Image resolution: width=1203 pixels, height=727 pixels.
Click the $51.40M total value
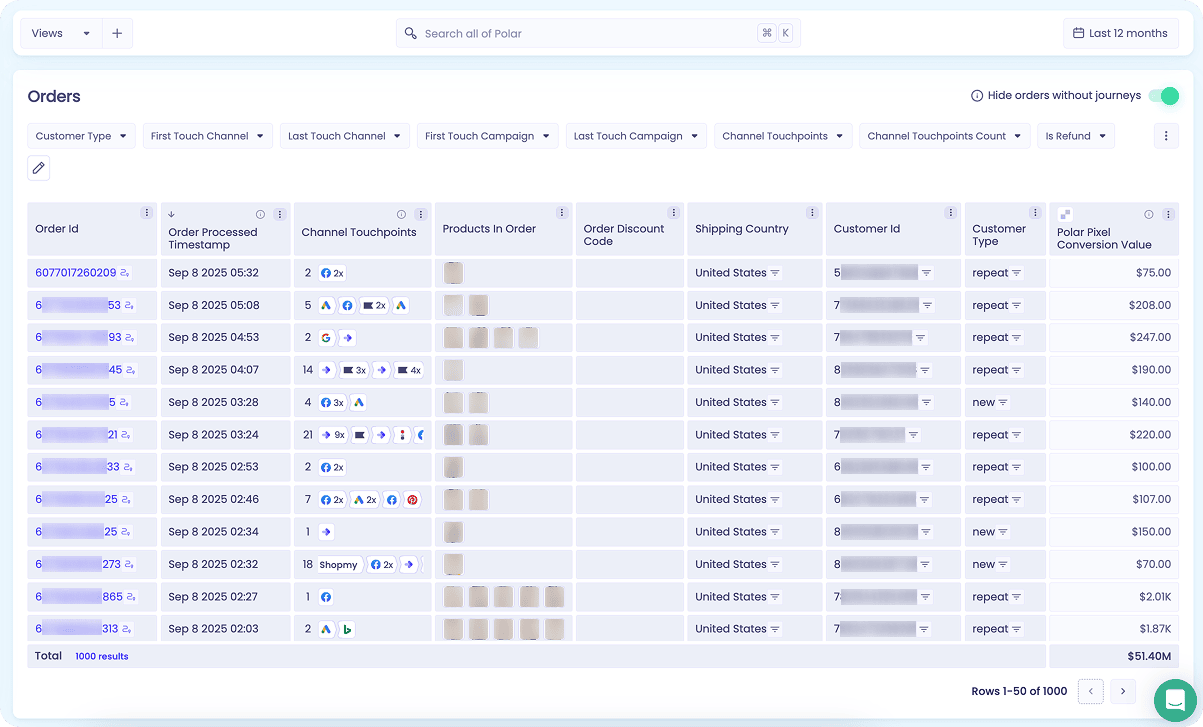point(1149,656)
